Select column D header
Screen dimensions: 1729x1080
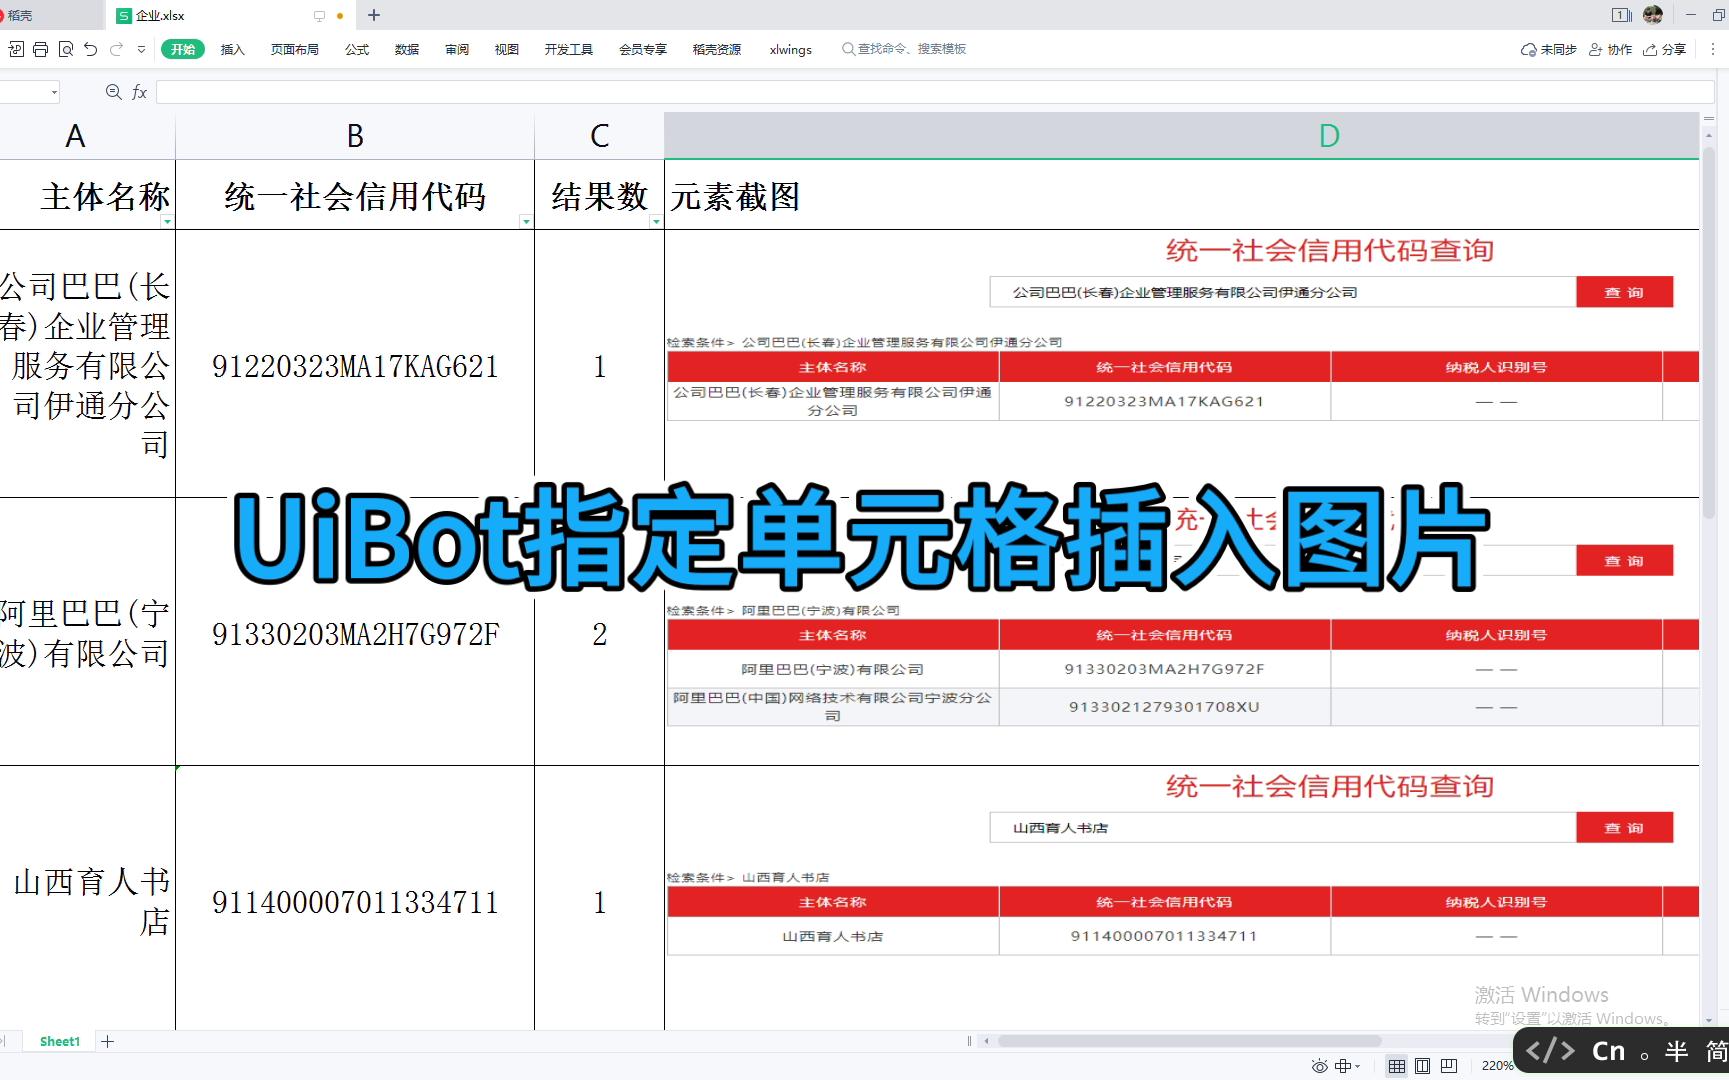tap(1182, 136)
